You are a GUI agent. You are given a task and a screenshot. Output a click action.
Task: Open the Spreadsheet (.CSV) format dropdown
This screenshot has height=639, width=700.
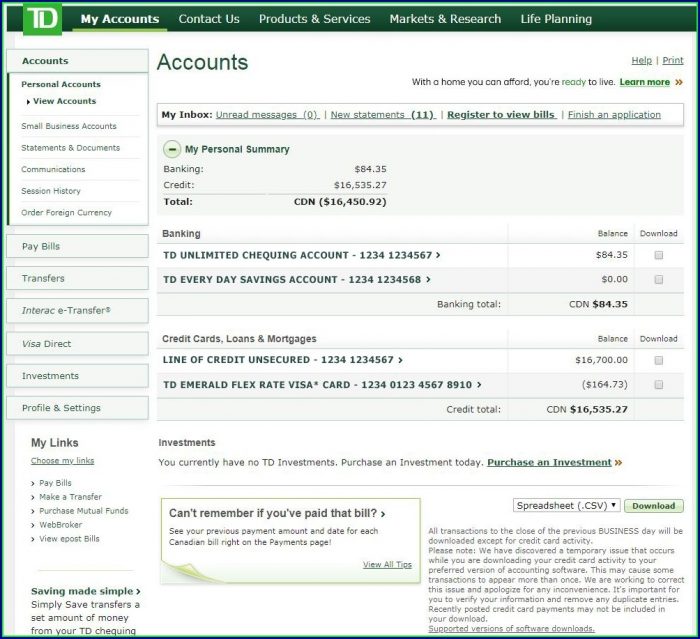pos(567,505)
